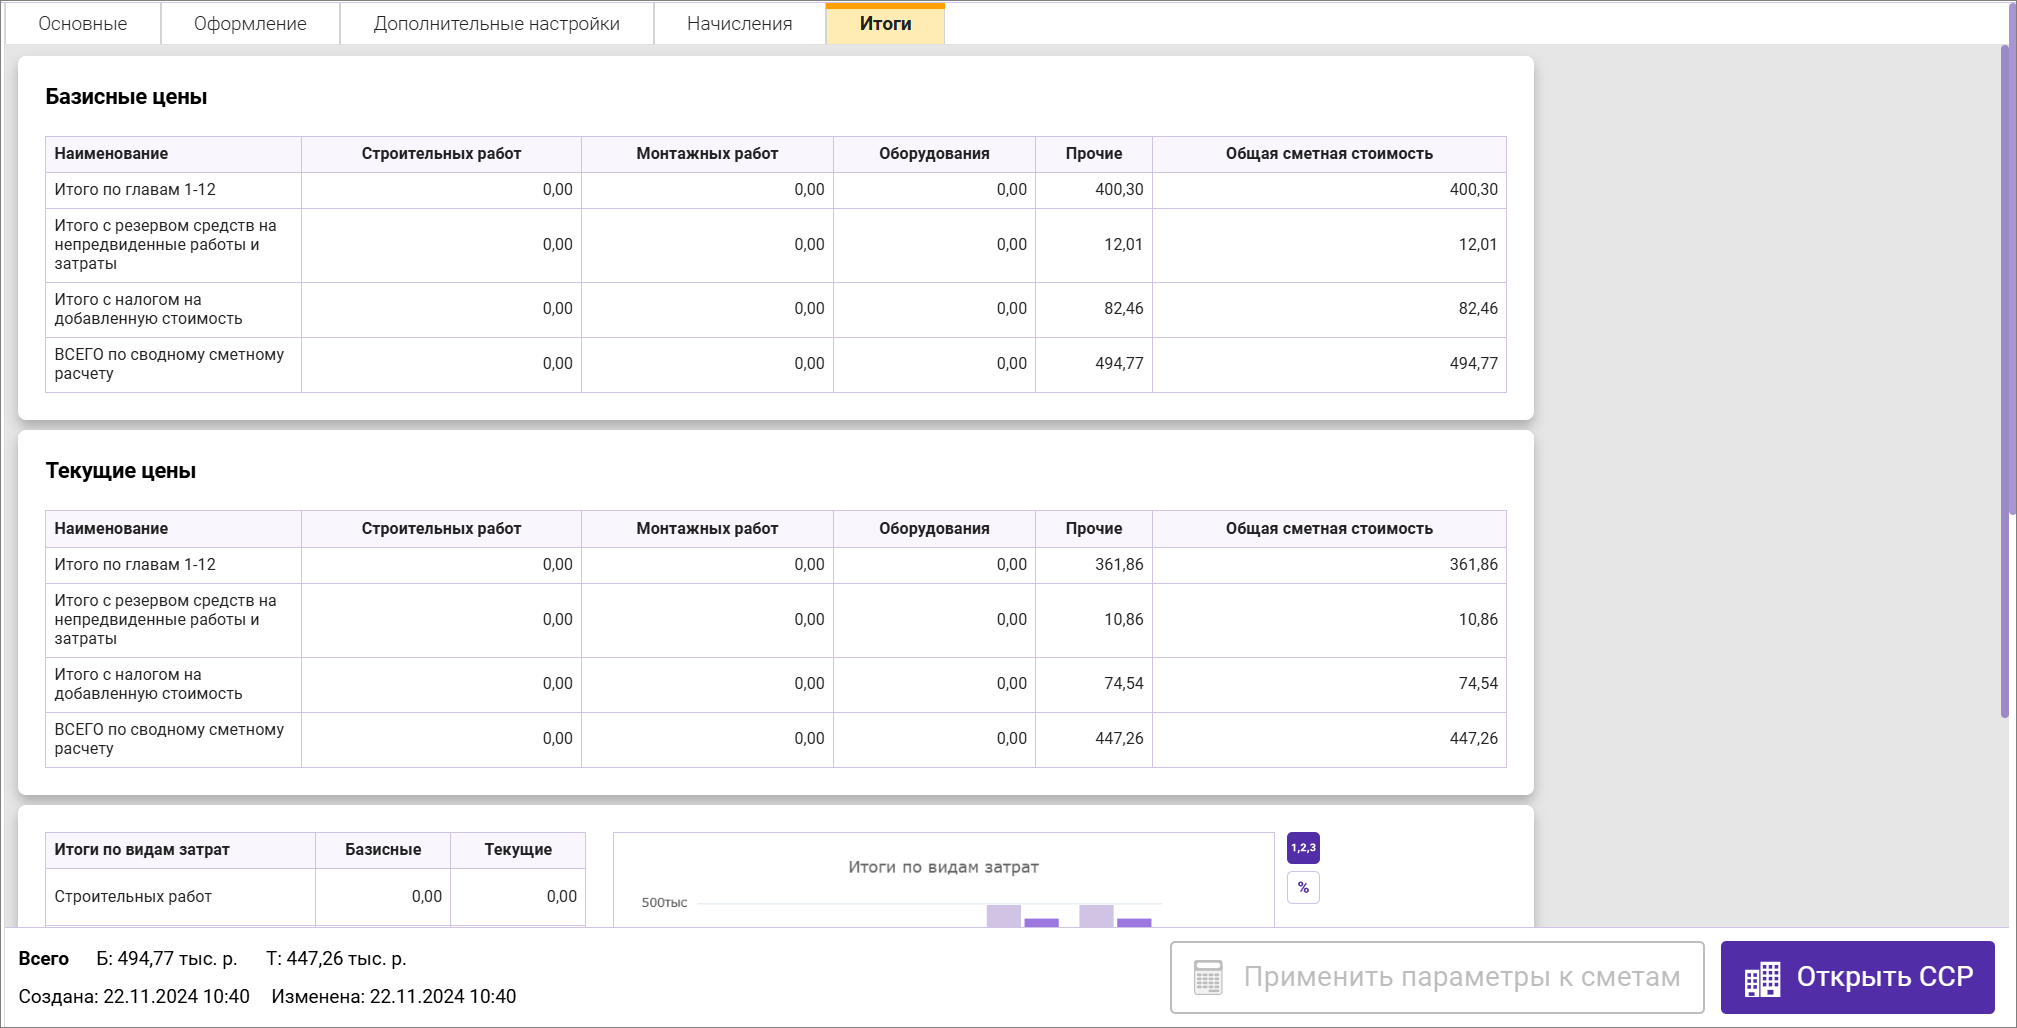The height and width of the screenshot is (1028, 2017).
Task: Click the calculator icon on the apply parameters button
Action: coord(1208,977)
